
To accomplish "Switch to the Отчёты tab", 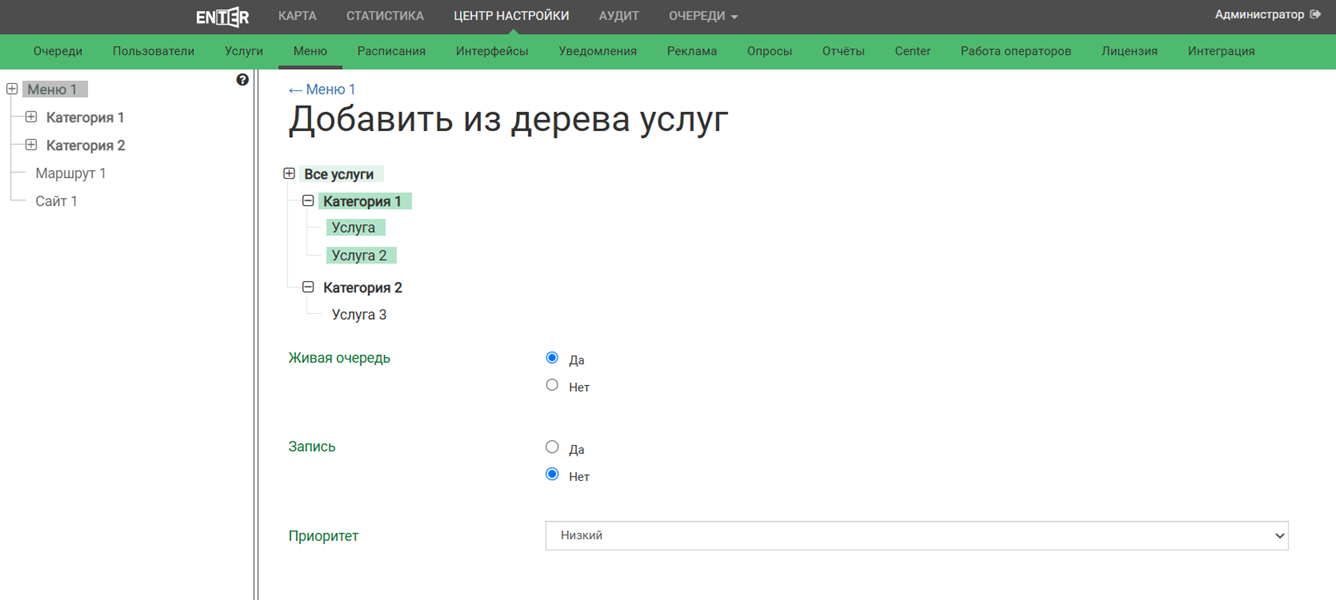I will coord(843,51).
